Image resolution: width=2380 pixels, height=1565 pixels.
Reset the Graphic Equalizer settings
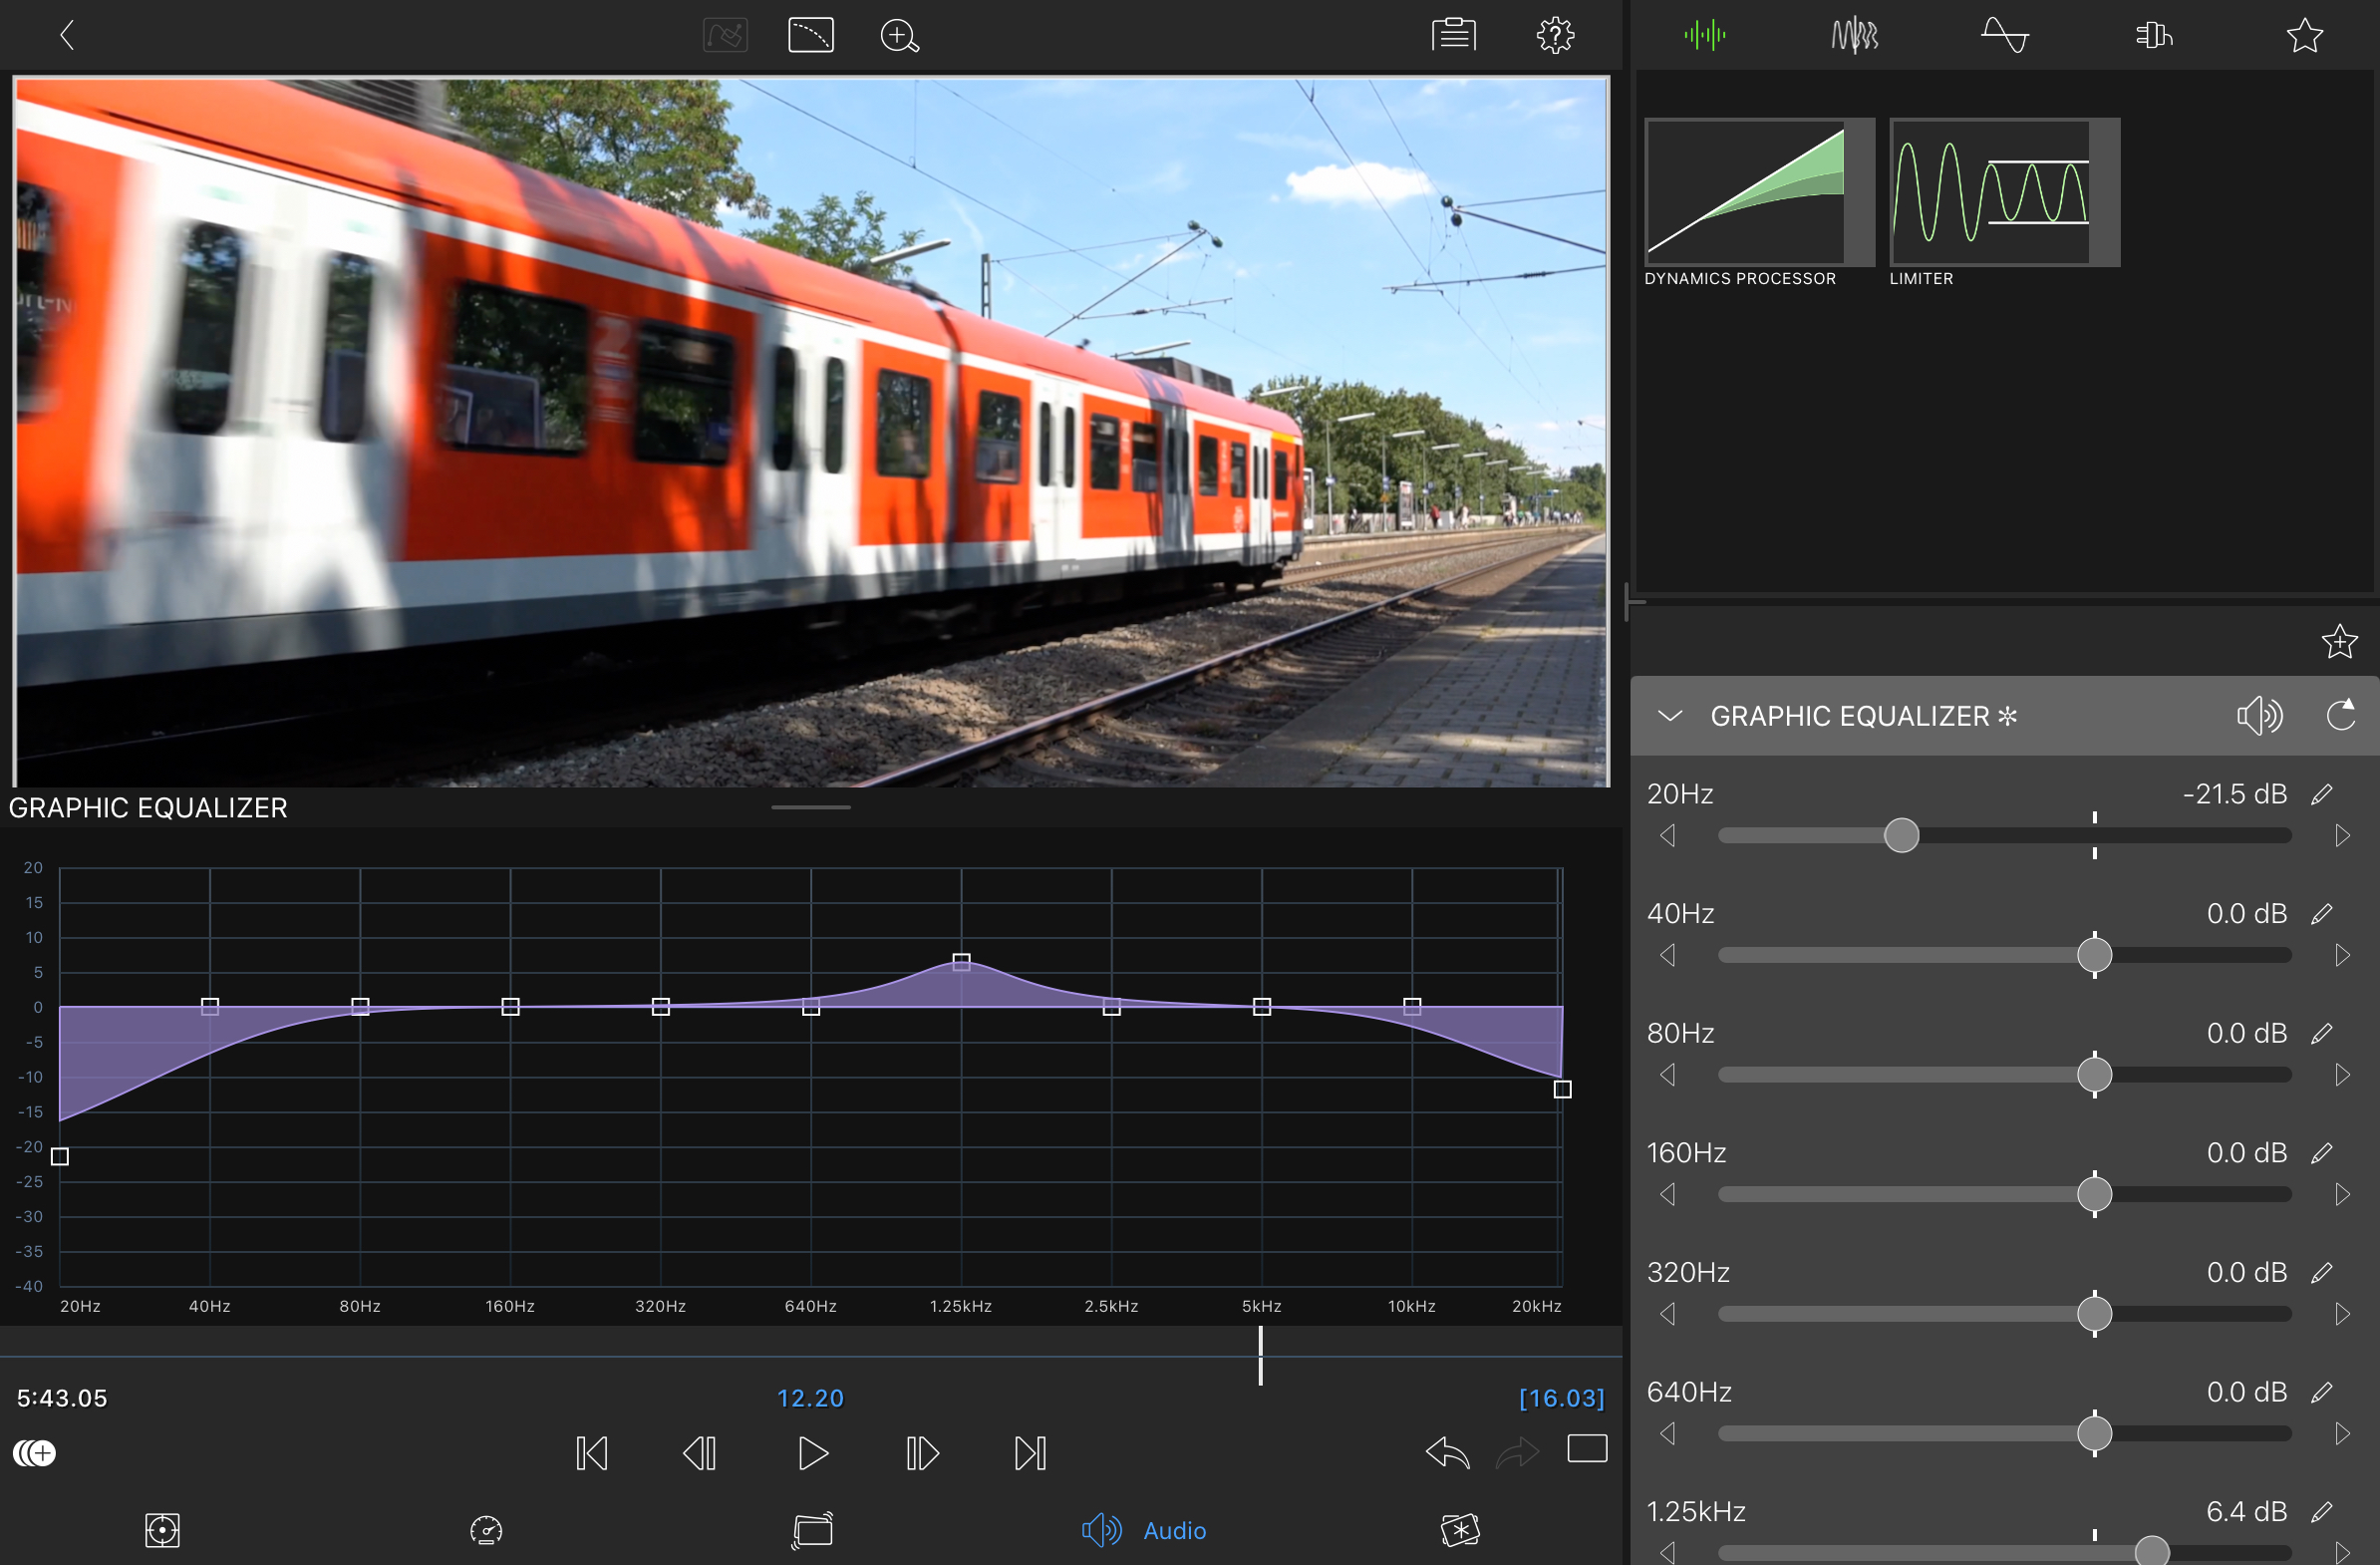2340,716
